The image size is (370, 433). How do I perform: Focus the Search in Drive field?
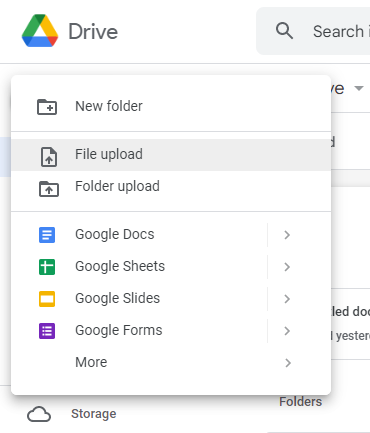pos(313,31)
